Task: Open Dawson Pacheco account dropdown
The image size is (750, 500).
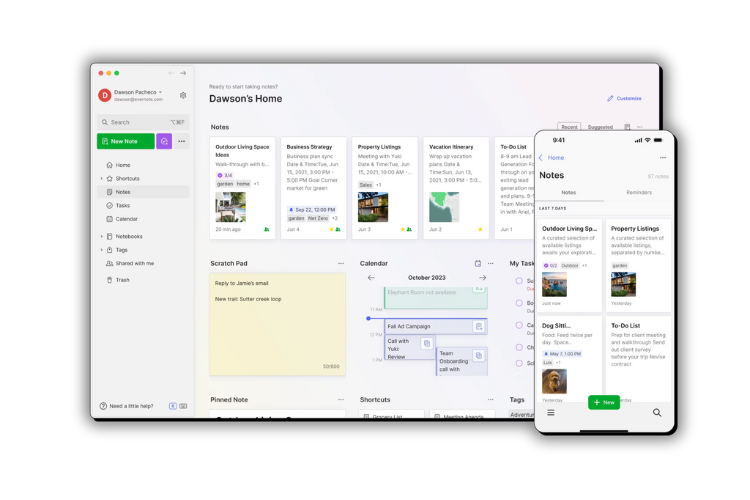Action: point(138,92)
